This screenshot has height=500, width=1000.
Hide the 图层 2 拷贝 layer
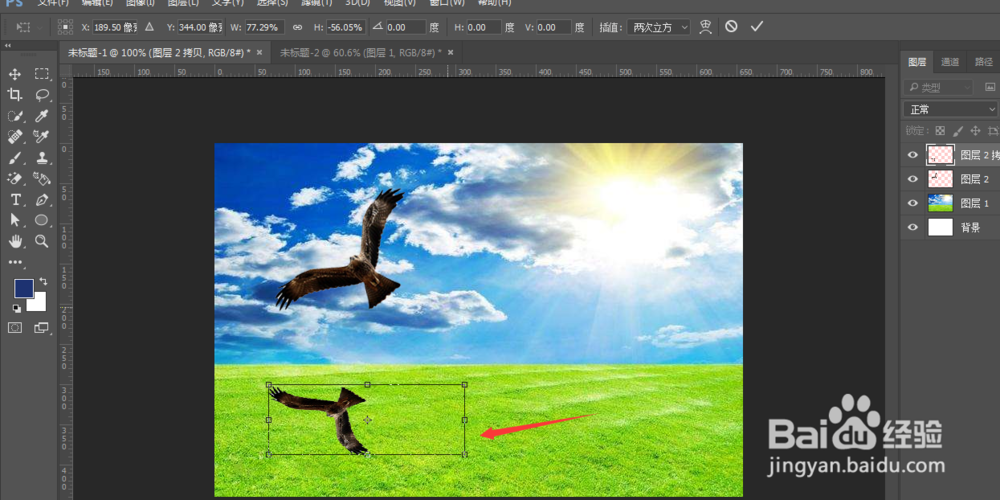coord(913,155)
